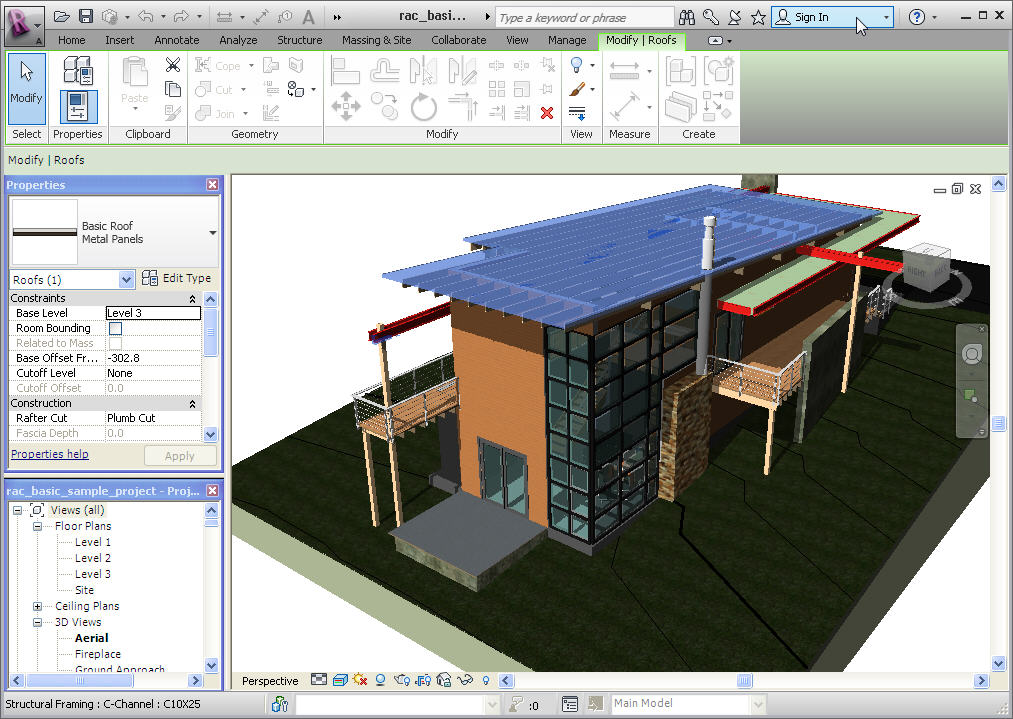
Task: Open the Properties help link
Action: 49,454
